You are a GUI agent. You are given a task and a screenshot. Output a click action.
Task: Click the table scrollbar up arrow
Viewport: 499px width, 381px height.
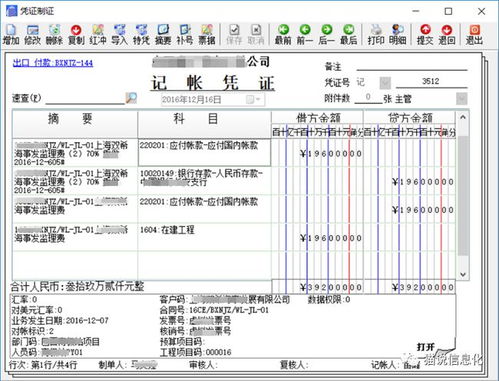coord(463,118)
